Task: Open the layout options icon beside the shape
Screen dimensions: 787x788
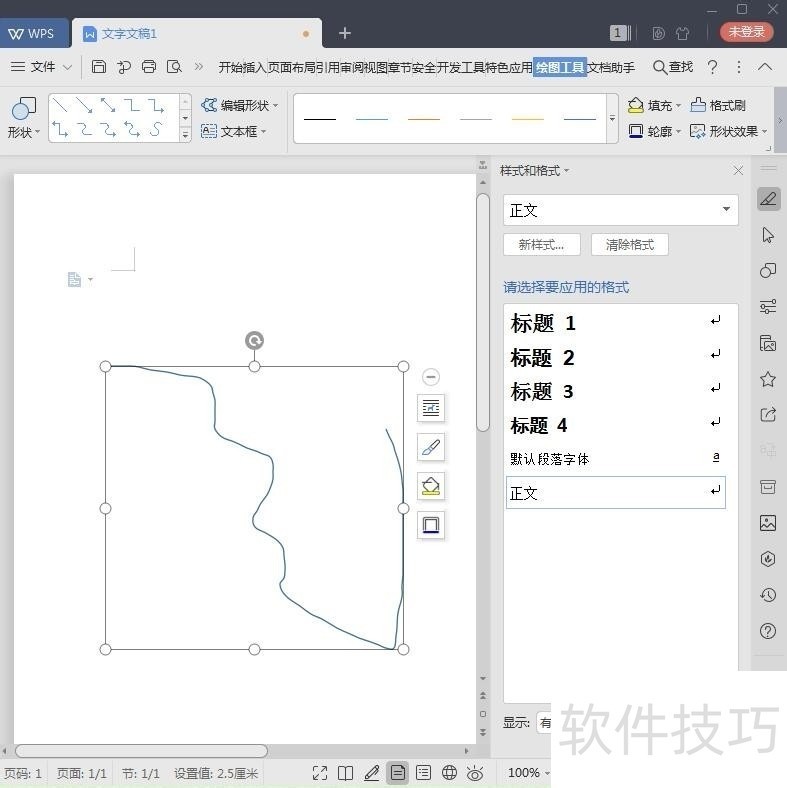Action: coord(431,408)
